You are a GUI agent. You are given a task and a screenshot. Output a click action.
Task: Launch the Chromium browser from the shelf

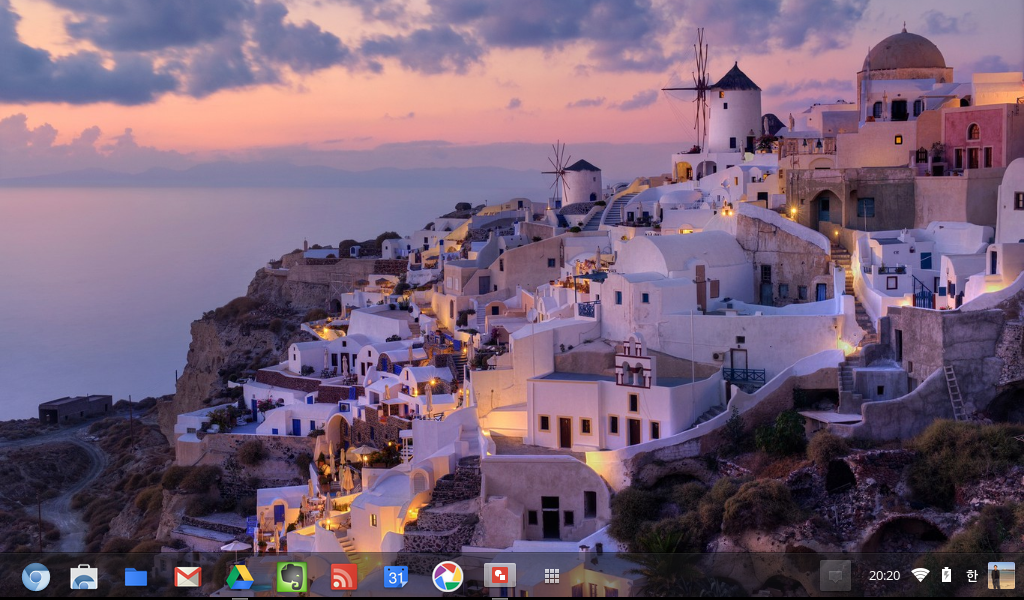click(x=36, y=577)
